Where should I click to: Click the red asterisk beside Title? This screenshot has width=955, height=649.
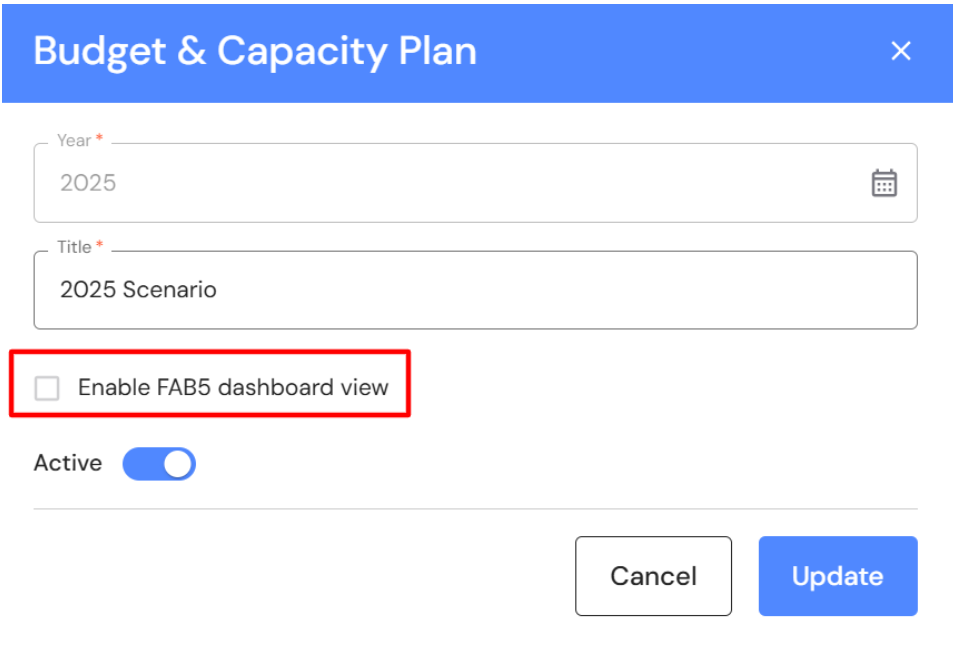[99, 247]
